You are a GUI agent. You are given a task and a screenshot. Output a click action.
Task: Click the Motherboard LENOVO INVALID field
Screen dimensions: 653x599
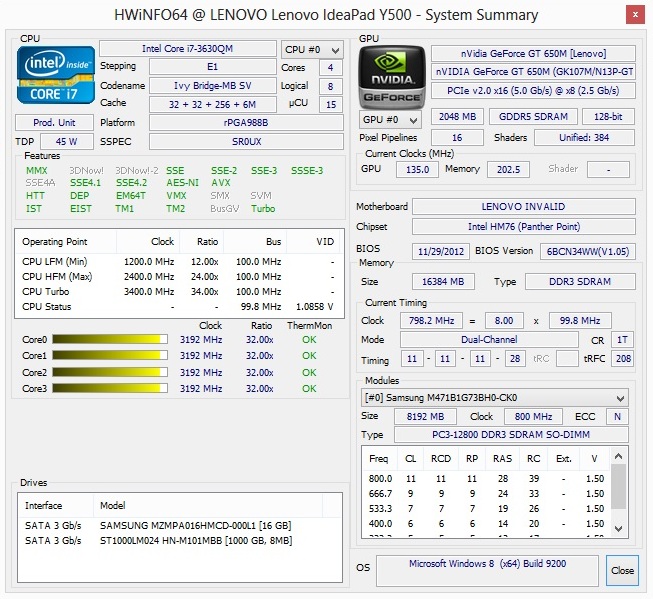click(523, 207)
